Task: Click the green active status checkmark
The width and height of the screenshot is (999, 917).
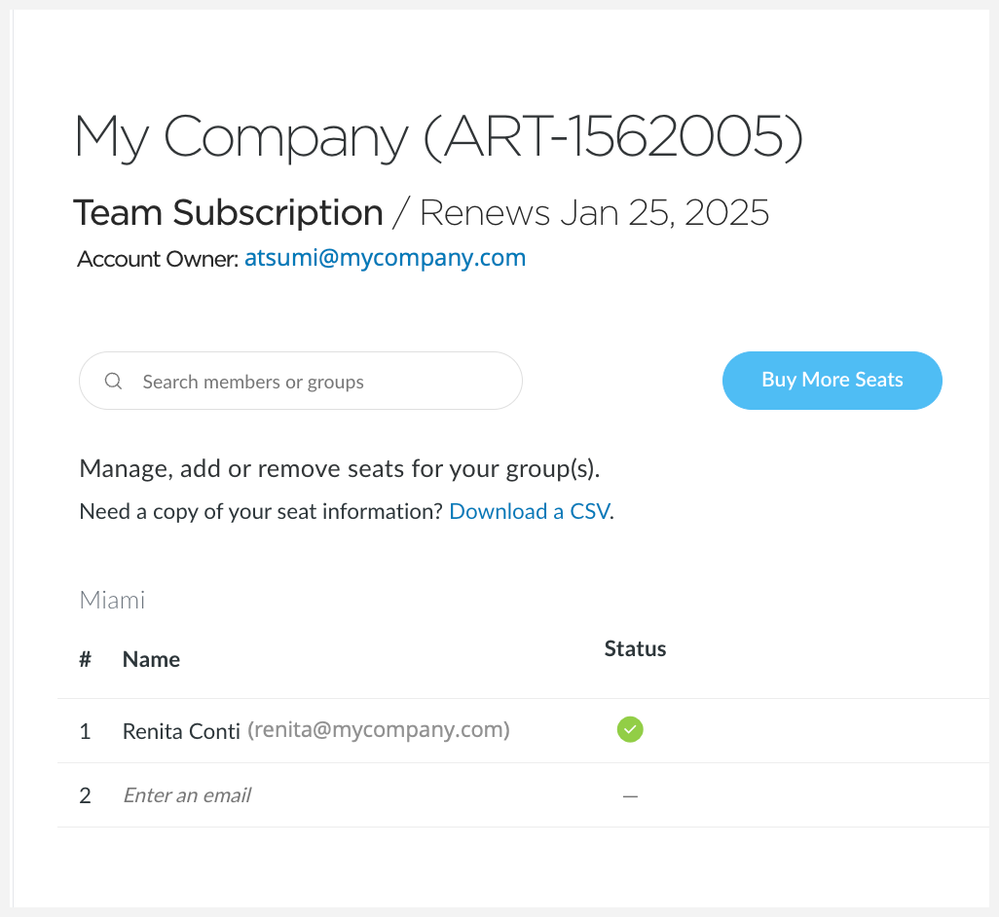Action: (629, 730)
